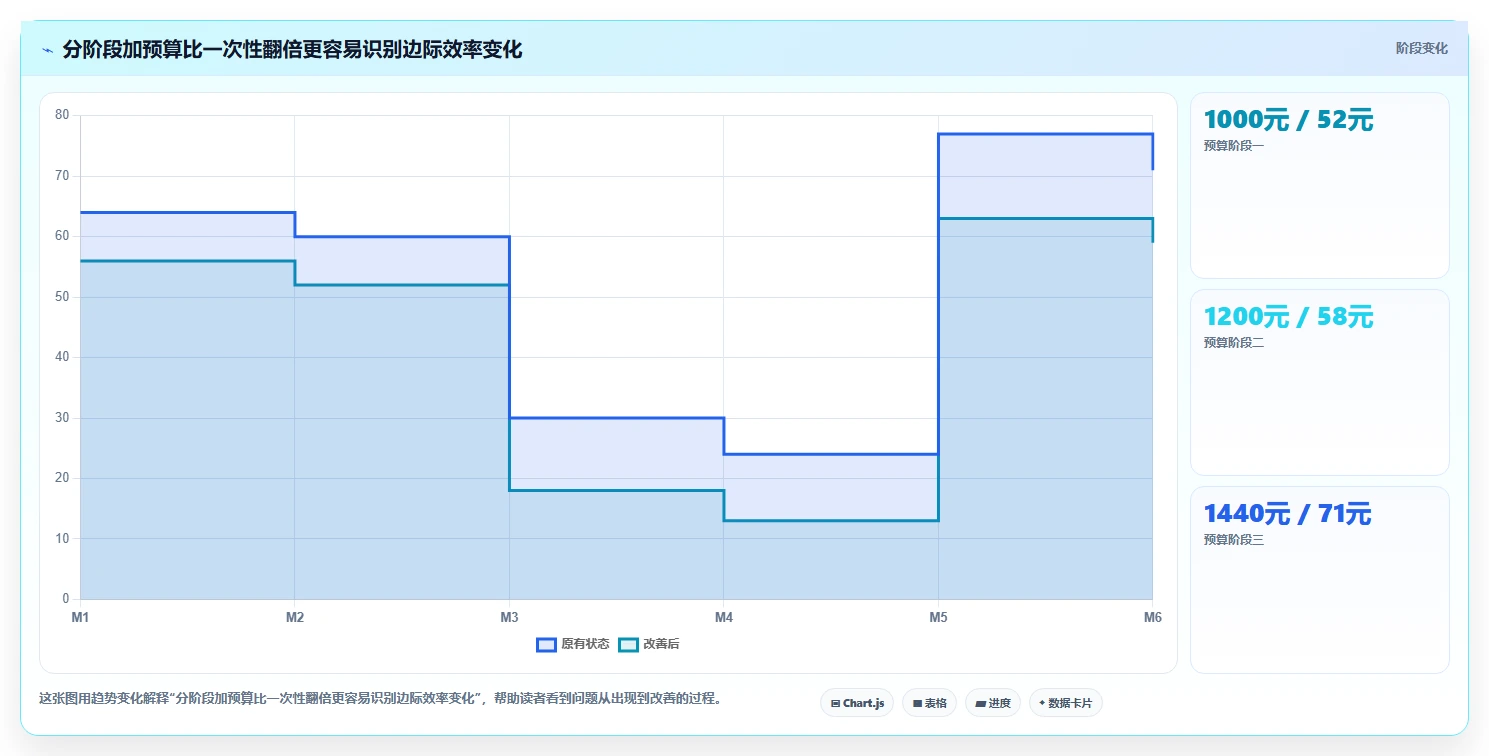Image resolution: width=1489 pixels, height=756 pixels.
Task: Click the 阶段变化 label in the header
Action: click(x=1421, y=48)
